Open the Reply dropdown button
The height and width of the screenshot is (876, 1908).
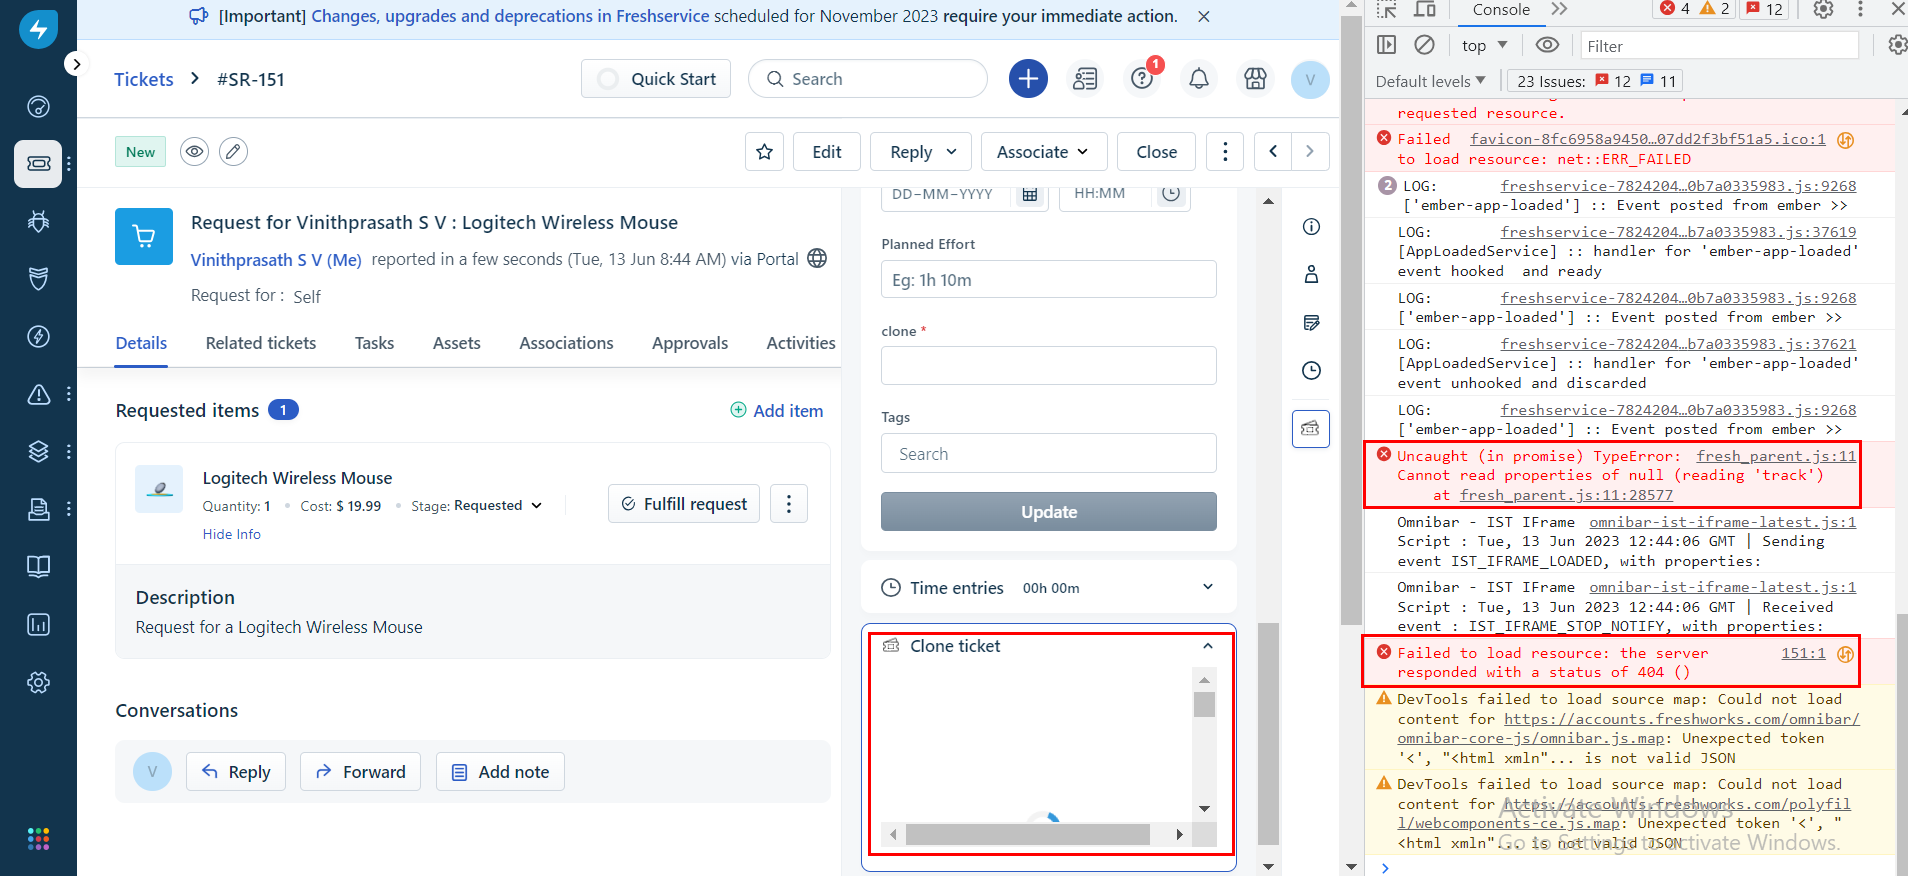click(x=920, y=152)
